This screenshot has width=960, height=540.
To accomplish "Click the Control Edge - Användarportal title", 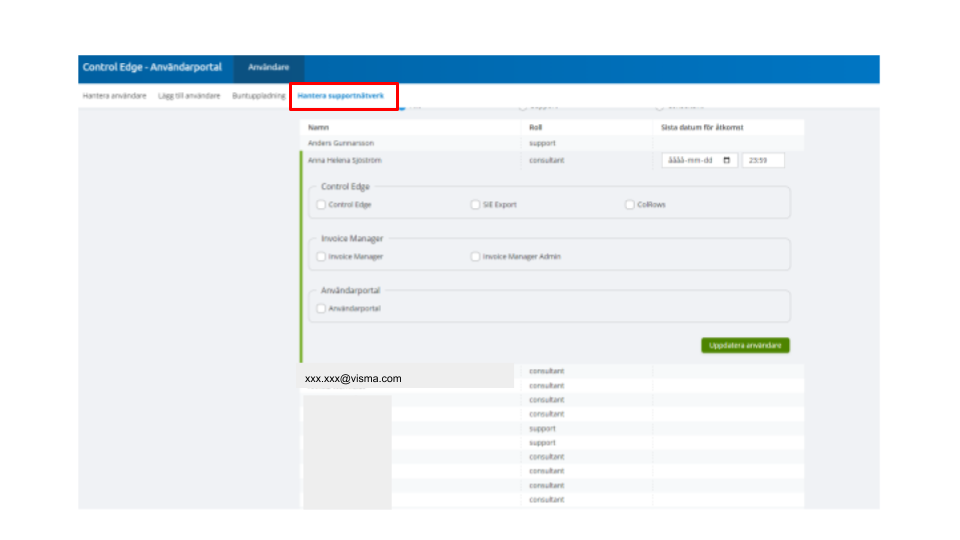I will (152, 67).
